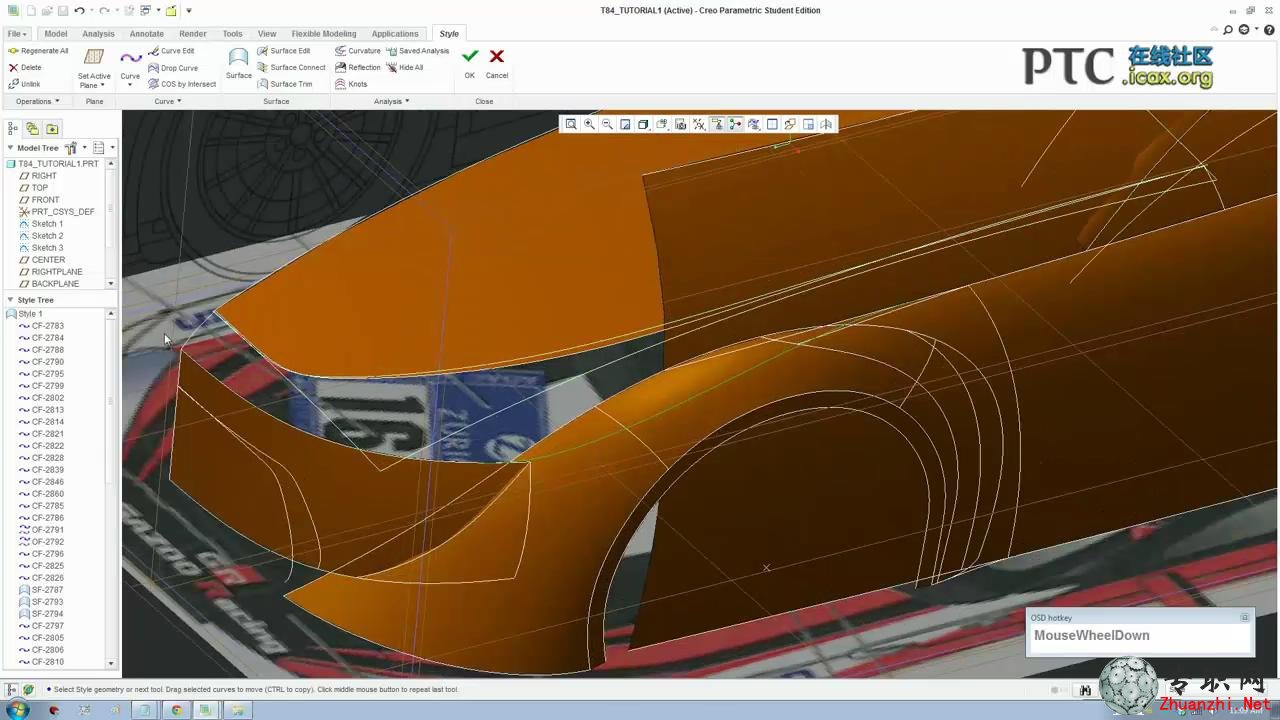Expand the Operations group dropdown
Screen dimensions: 1280x720
click(37, 101)
